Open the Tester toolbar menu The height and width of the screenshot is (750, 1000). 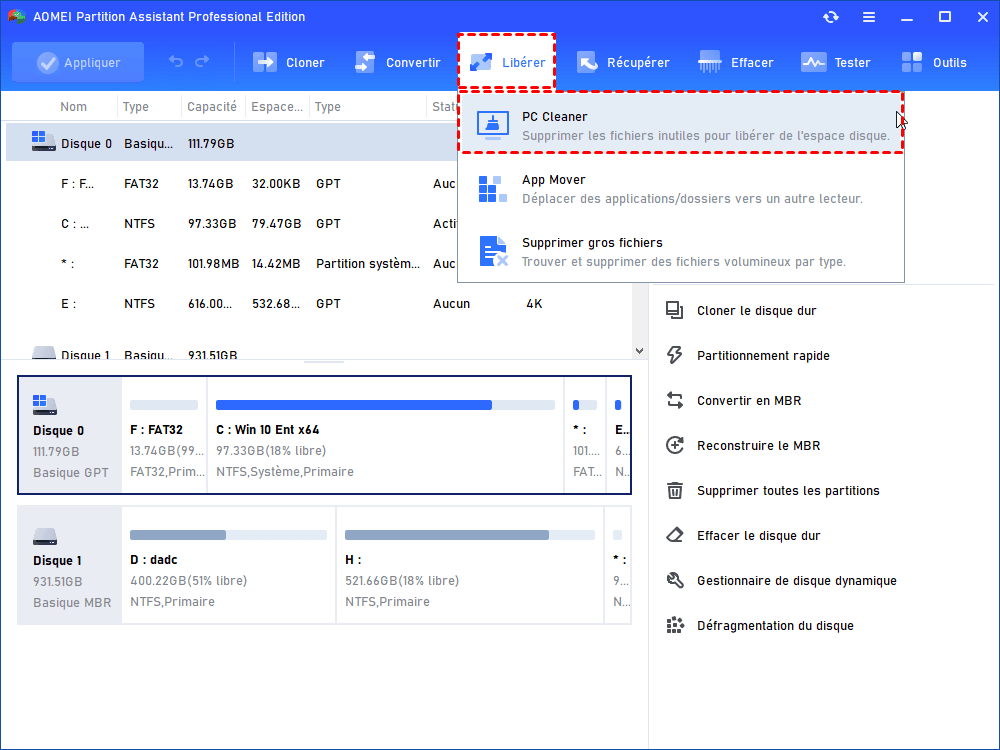coord(835,62)
